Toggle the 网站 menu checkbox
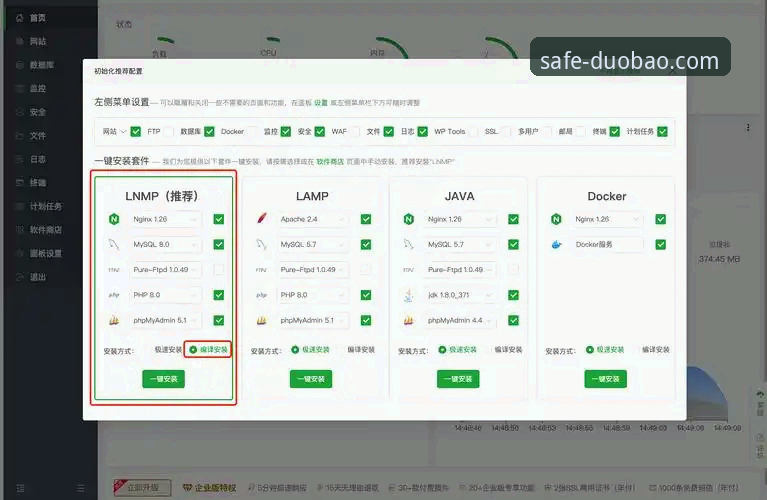 point(136,132)
